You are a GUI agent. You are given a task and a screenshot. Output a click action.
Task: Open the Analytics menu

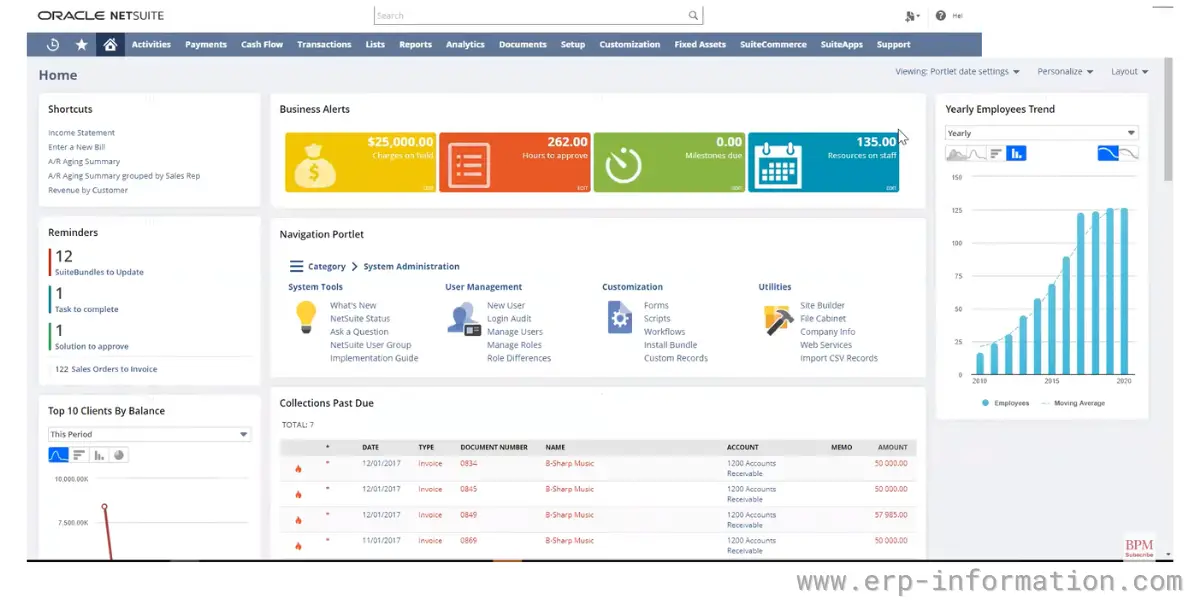tap(465, 45)
